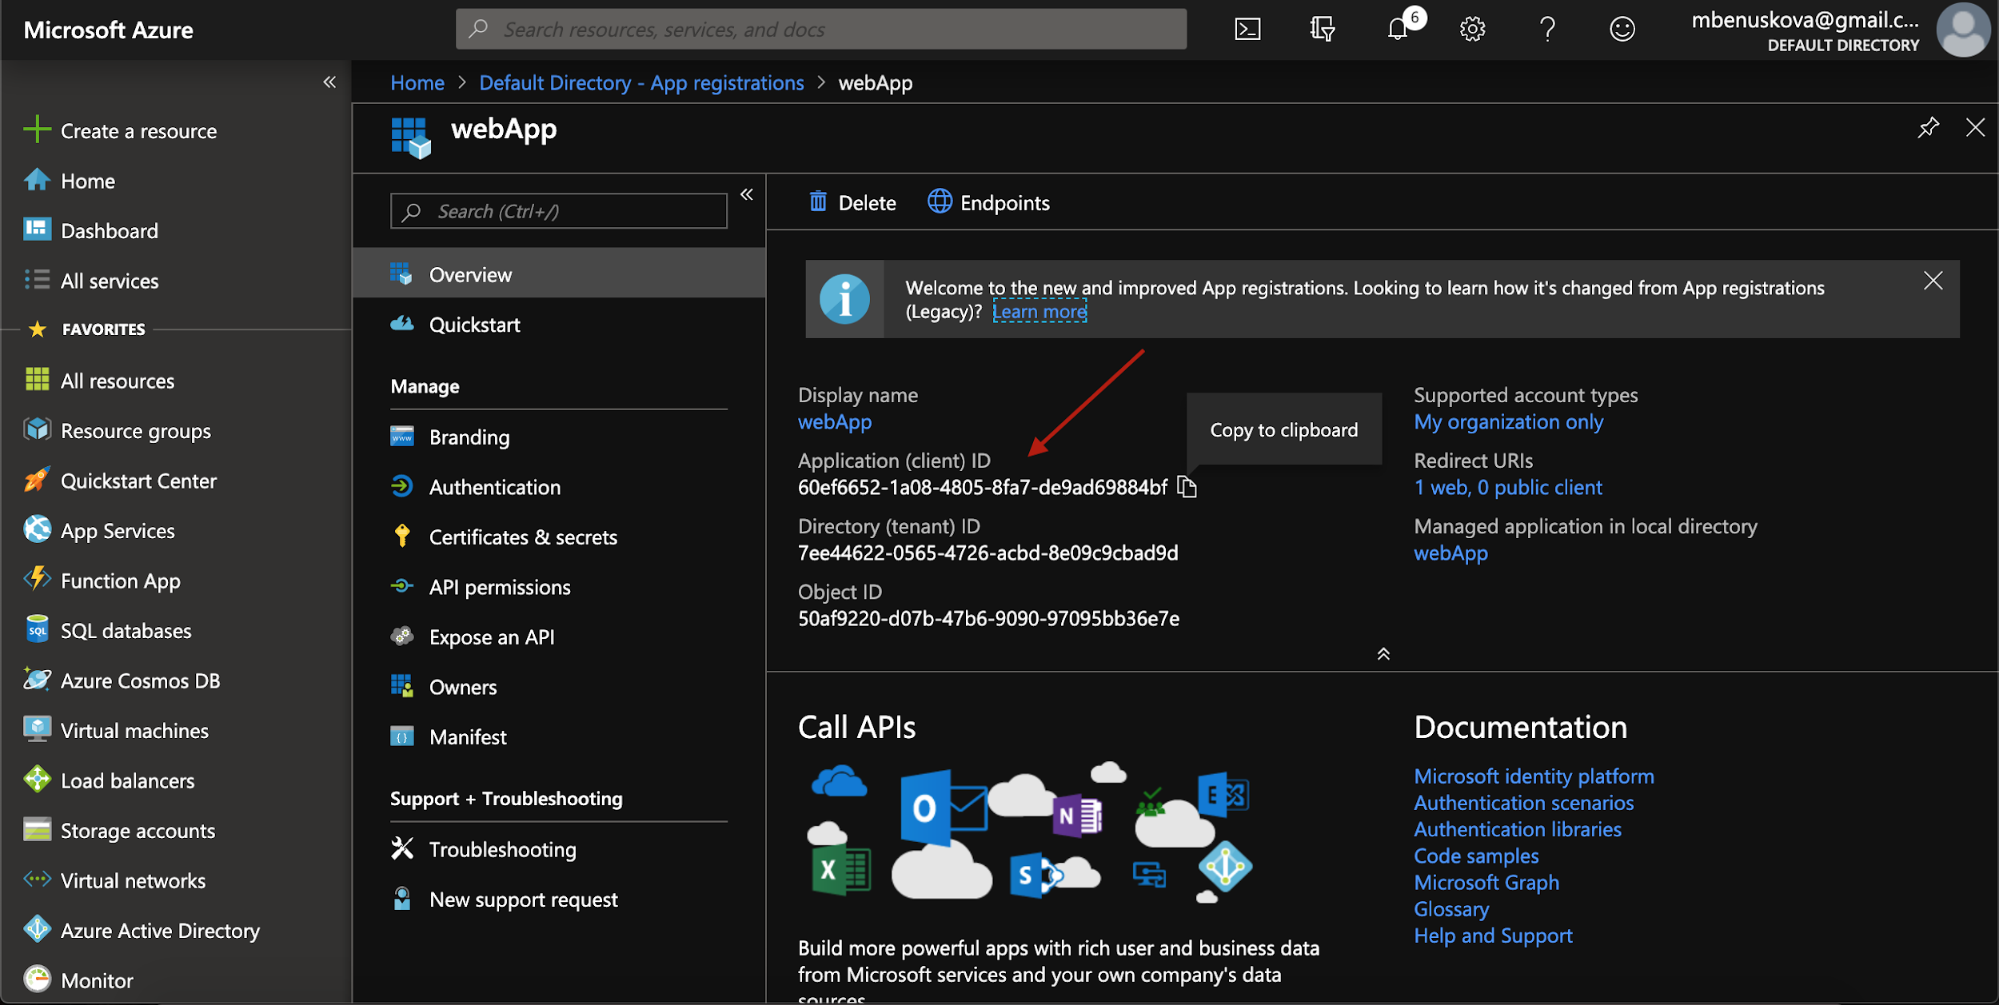Collapse the left navigation sidebar
The image size is (1999, 1006).
[x=329, y=81]
